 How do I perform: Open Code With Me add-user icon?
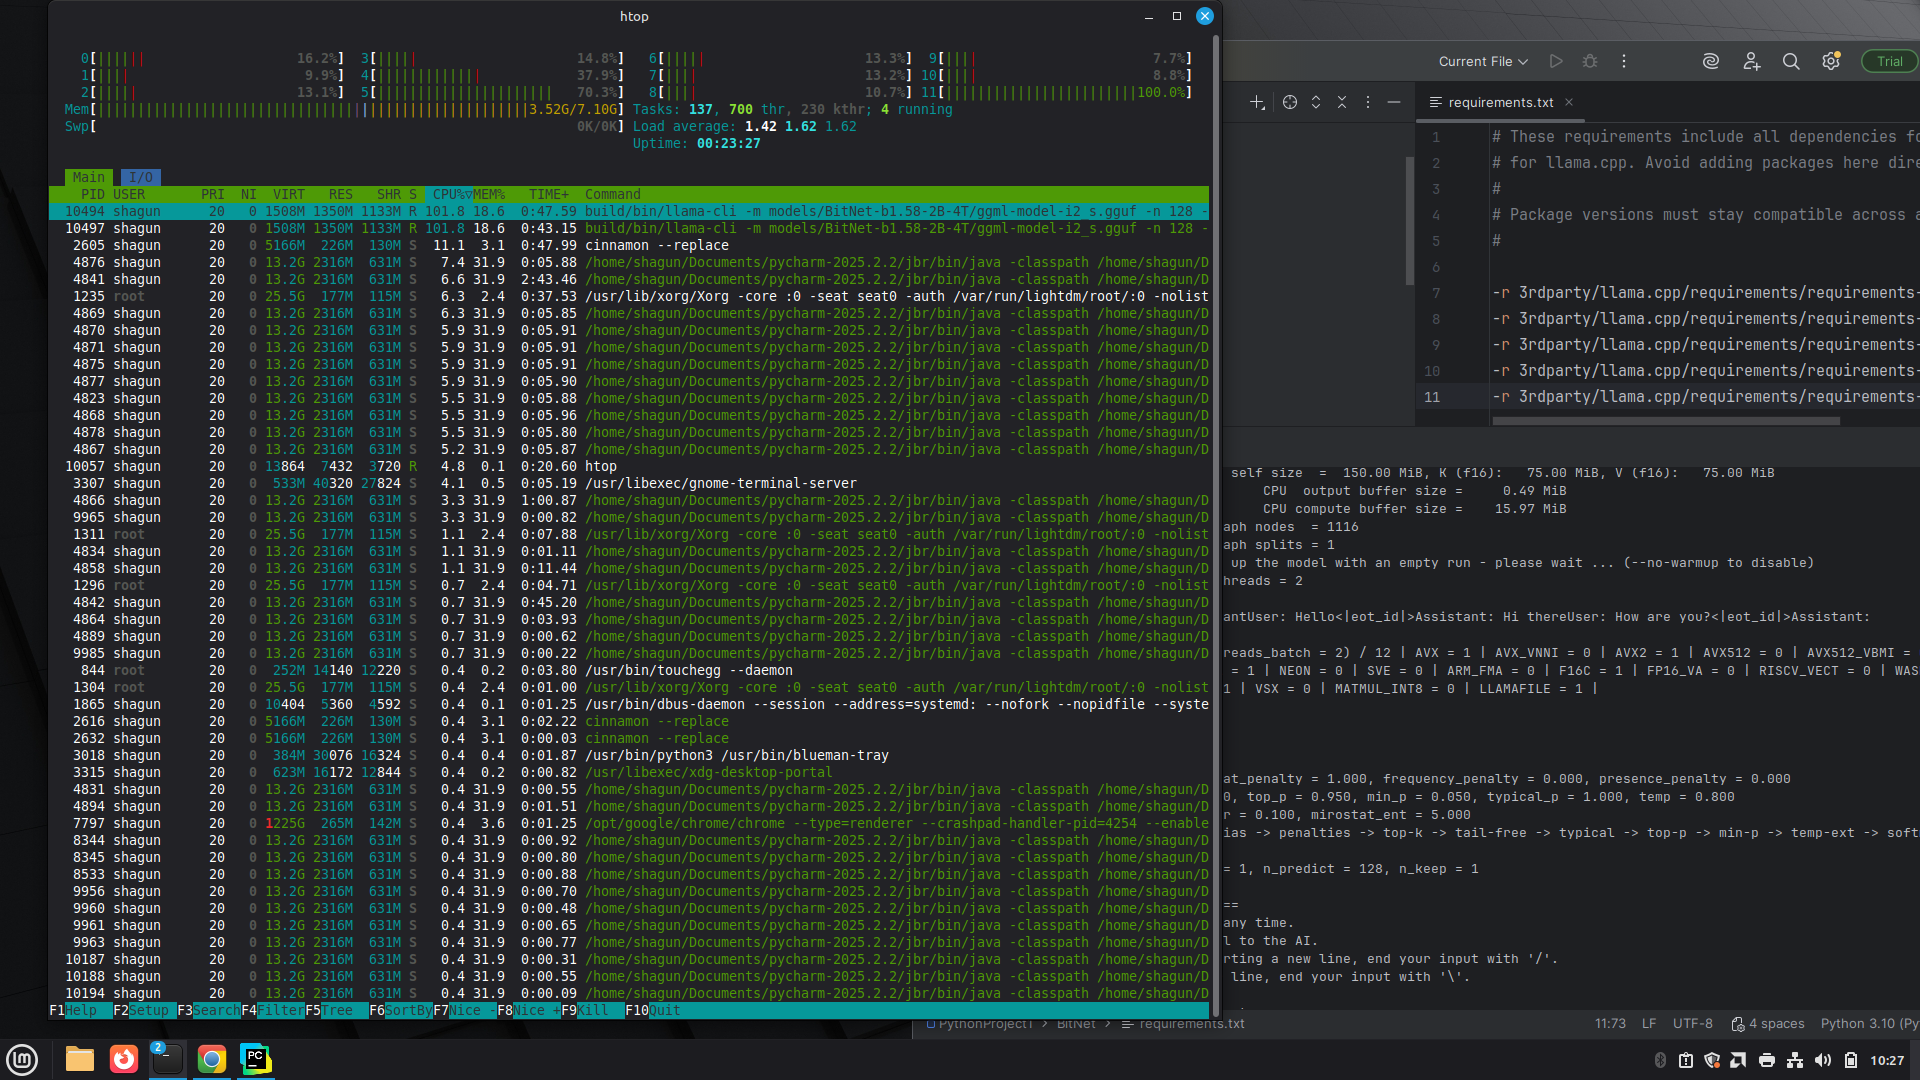point(1751,61)
